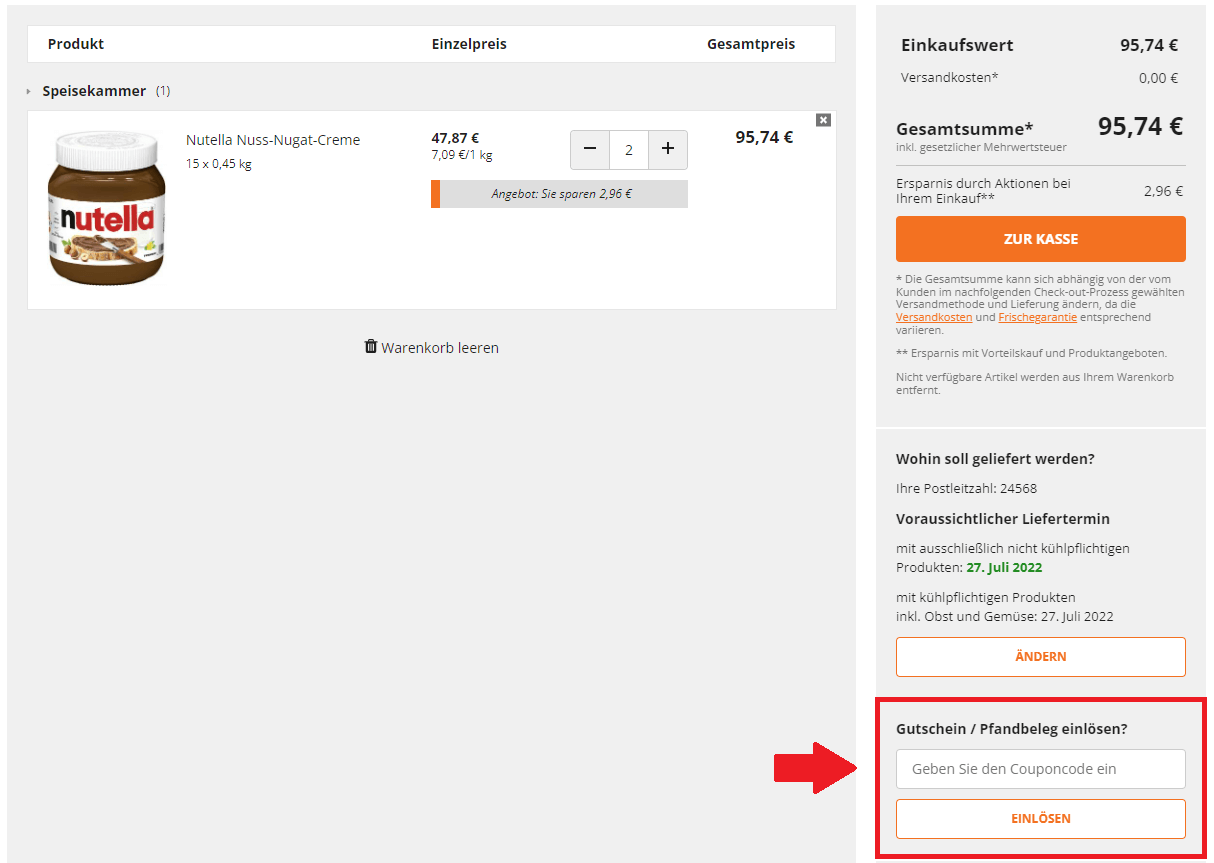This screenshot has width=1214, height=863.
Task: Click the trash icon to empty cart
Action: (x=371, y=347)
